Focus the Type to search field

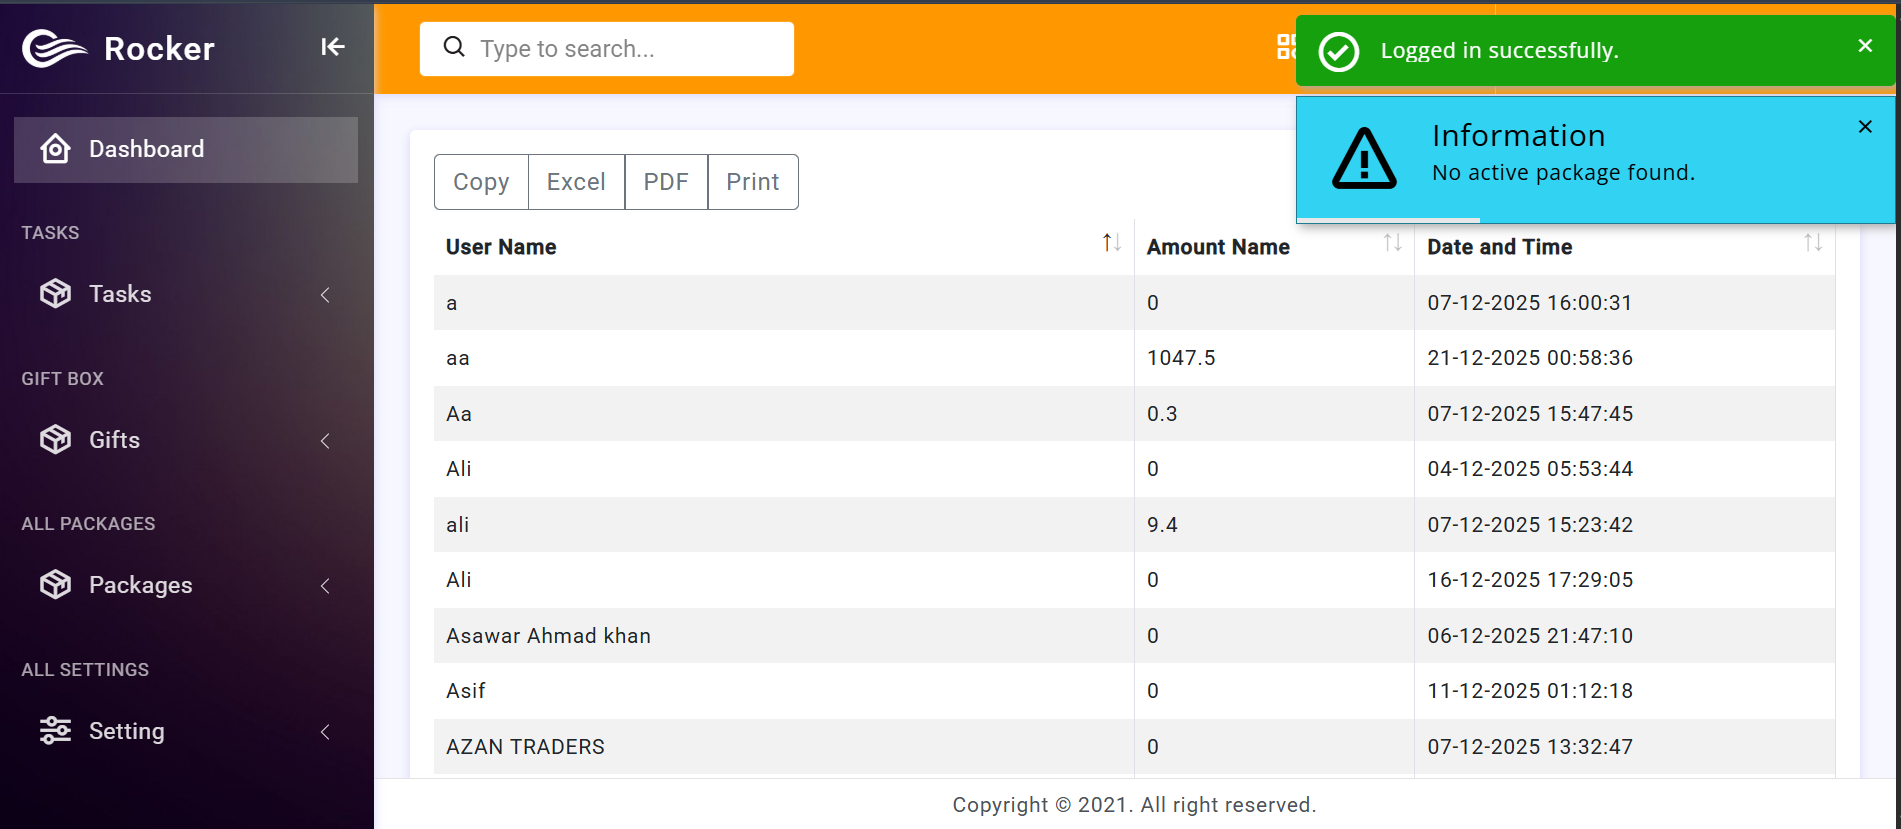[607, 49]
